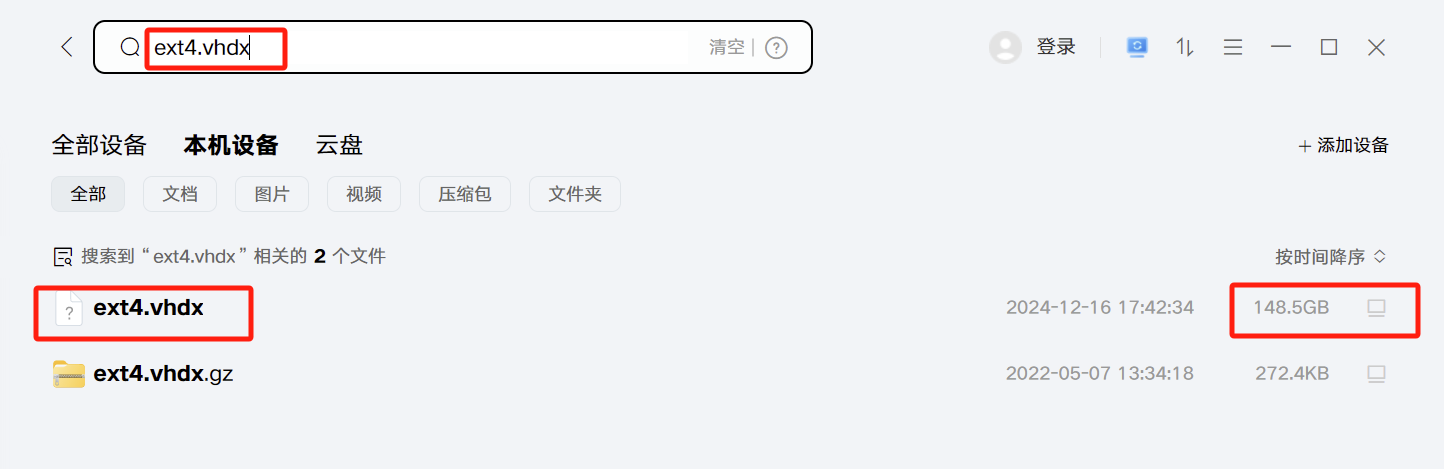The width and height of the screenshot is (1444, 469).
Task: Open the blue screen sync icon
Action: [1137, 47]
